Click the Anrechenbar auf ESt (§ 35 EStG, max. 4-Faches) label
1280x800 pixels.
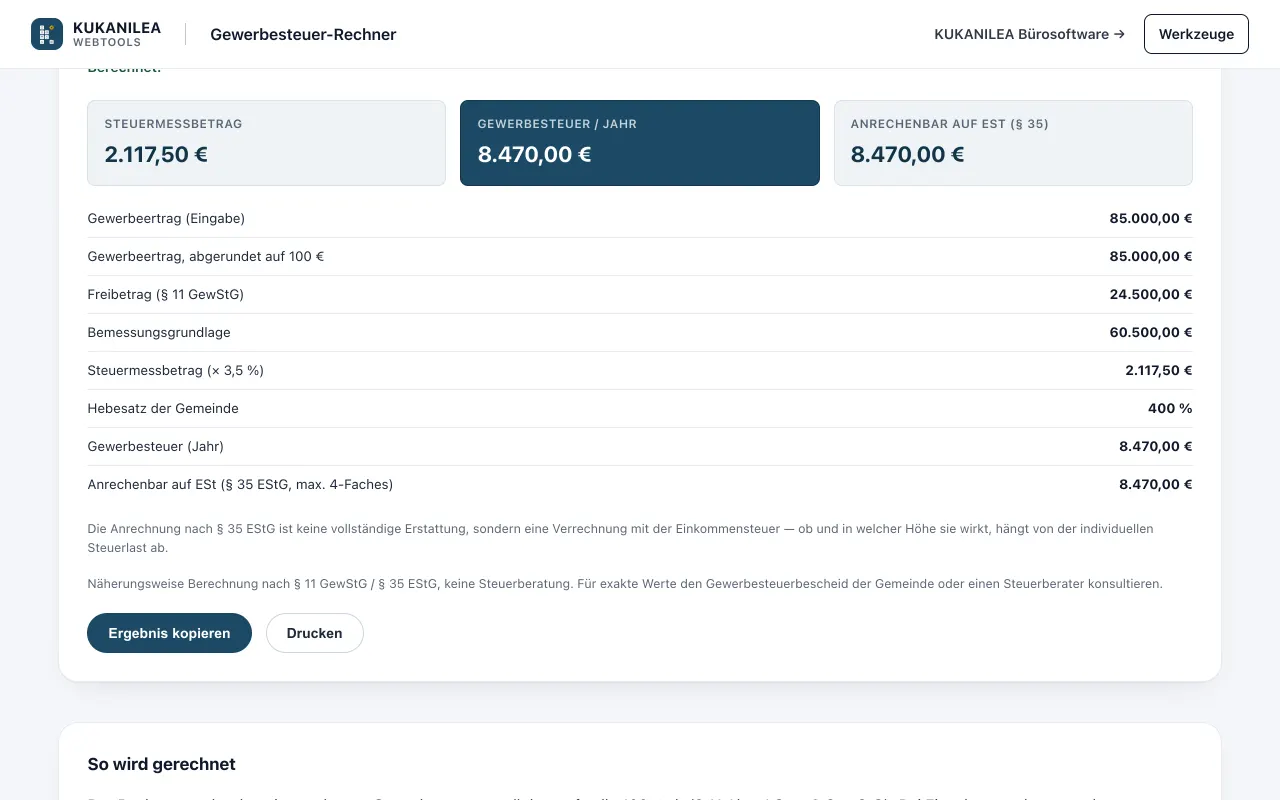pos(240,484)
